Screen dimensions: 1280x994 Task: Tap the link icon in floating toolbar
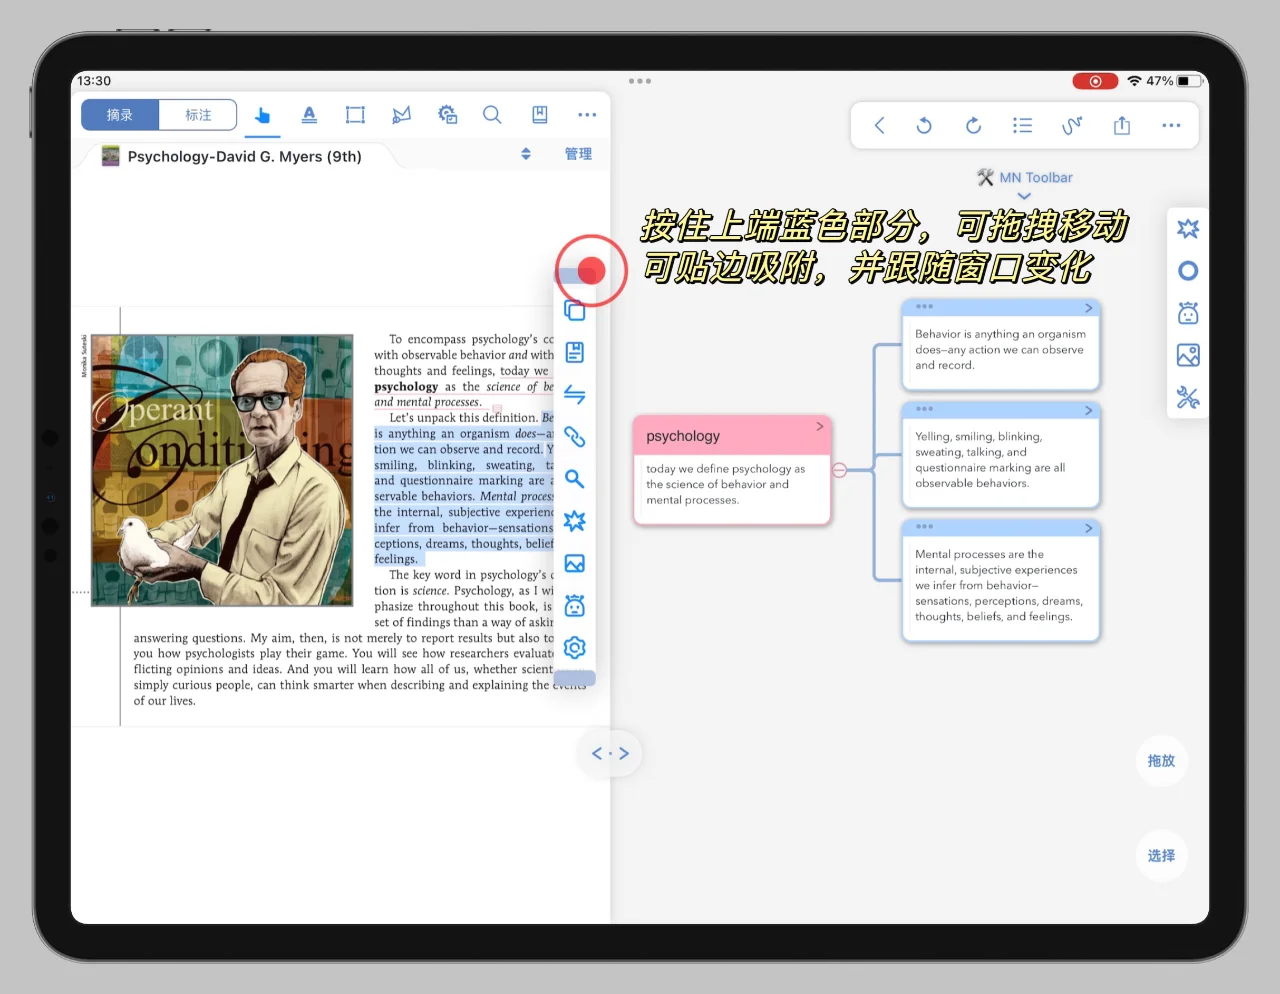[575, 437]
